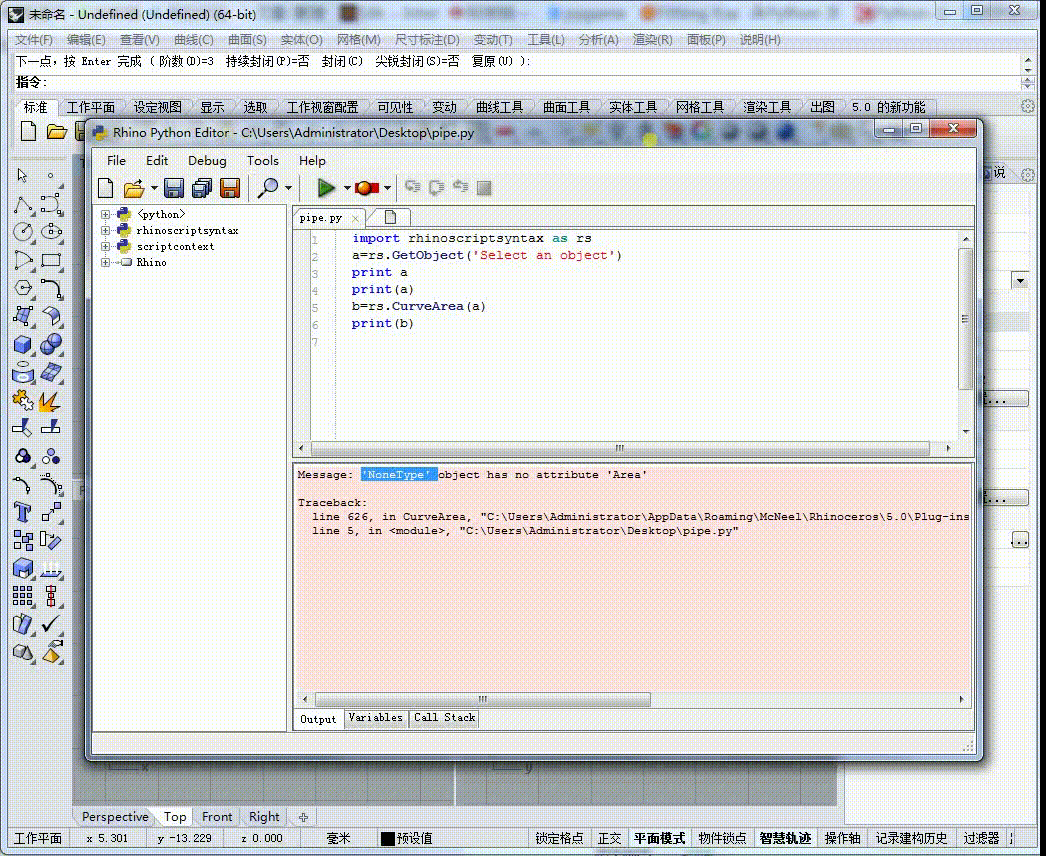This screenshot has width=1046, height=856.
Task: Expand Rhino tree node
Action: coord(105,262)
